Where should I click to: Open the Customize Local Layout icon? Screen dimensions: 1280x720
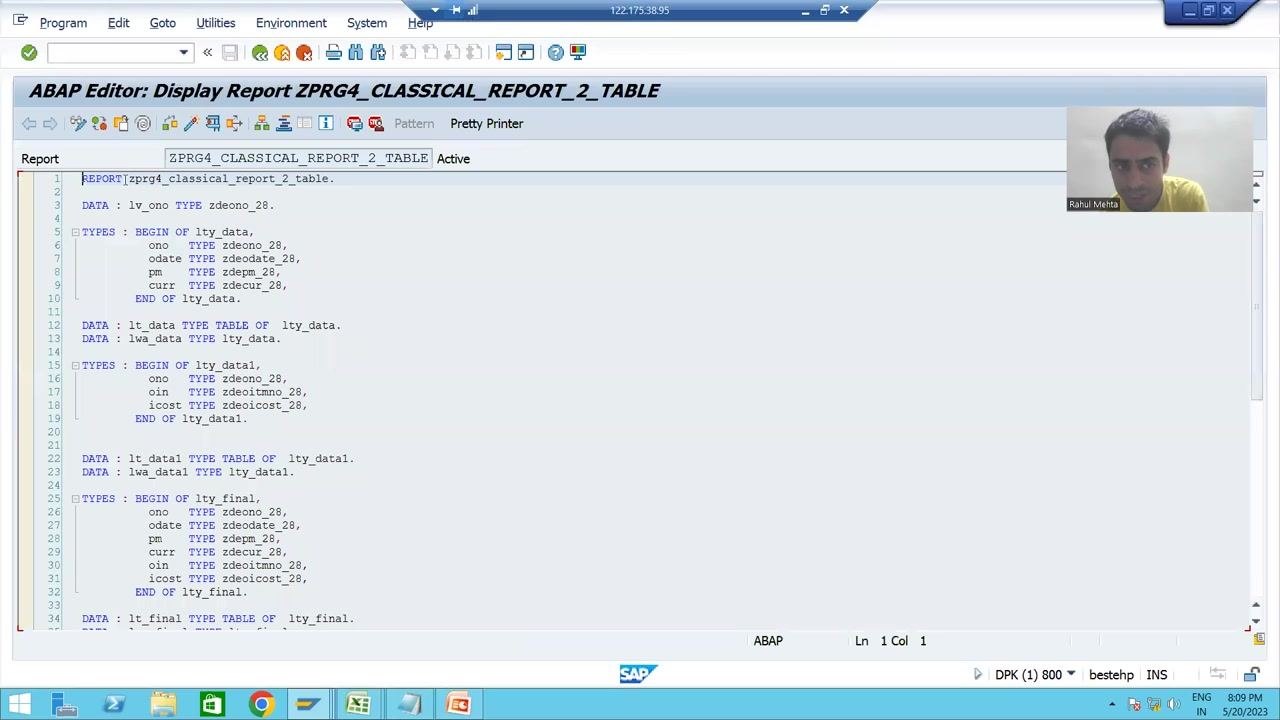point(577,52)
